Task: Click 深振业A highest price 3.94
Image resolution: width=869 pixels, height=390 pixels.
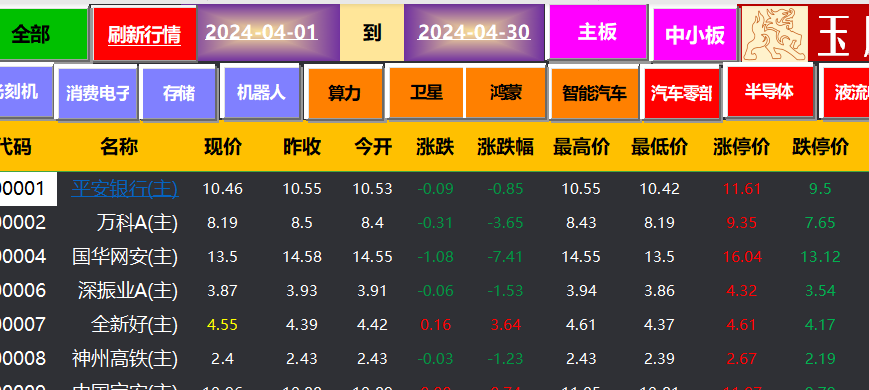Action: click(x=581, y=291)
